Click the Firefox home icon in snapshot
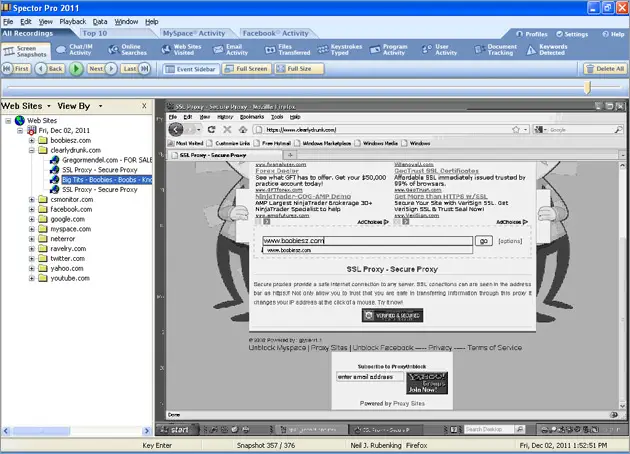630x454 pixels. pyautogui.click(x=243, y=129)
